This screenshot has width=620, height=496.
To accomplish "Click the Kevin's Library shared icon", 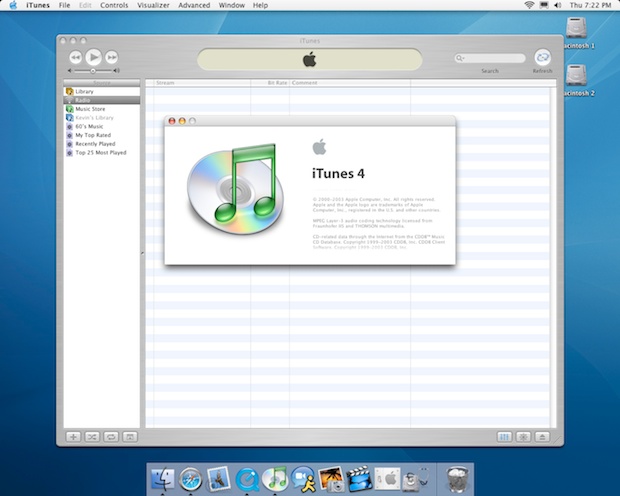I will point(70,117).
